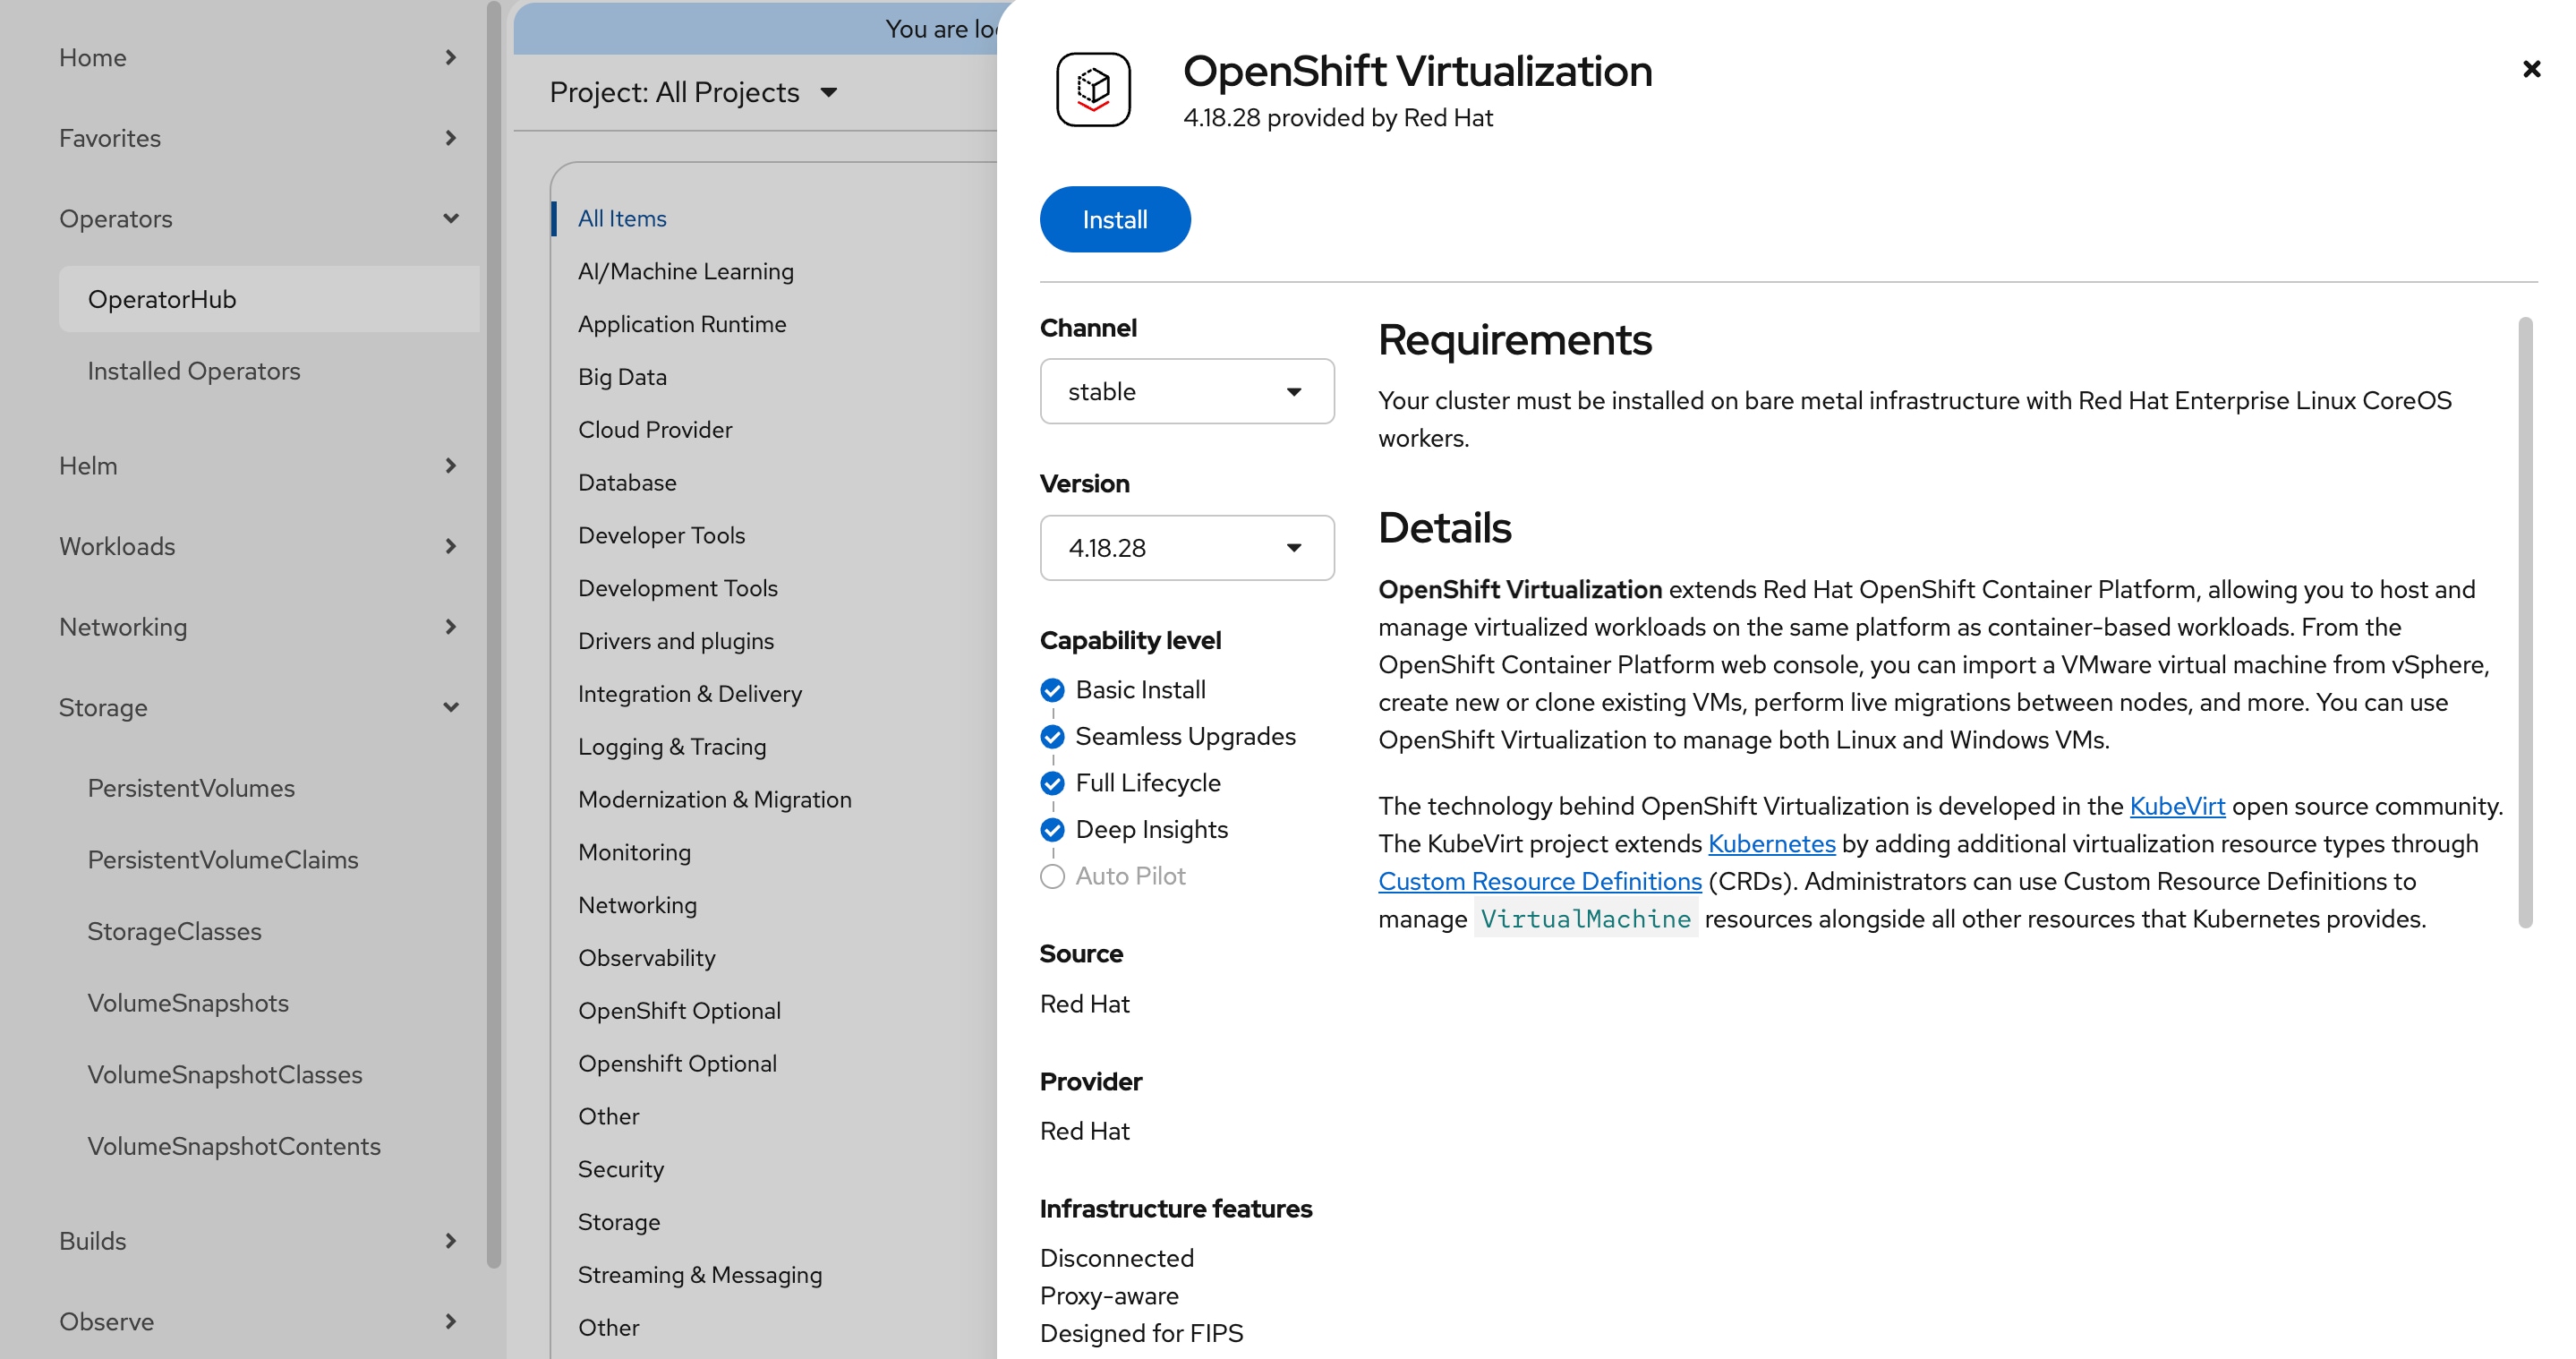
Task: Open the Version dropdown showing 4.18.28
Action: [x=1187, y=547]
